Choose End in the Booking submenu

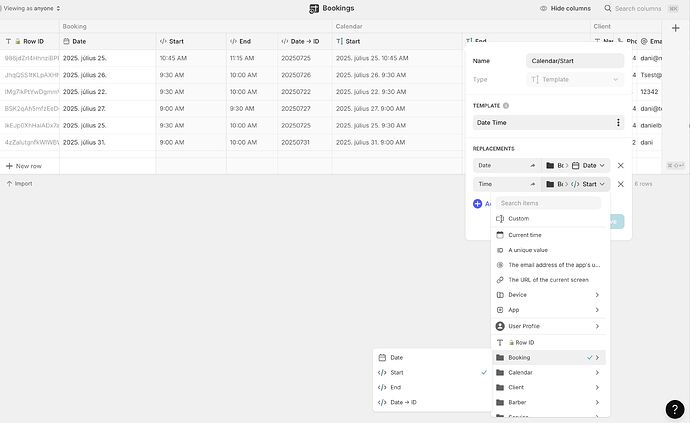click(x=432, y=387)
